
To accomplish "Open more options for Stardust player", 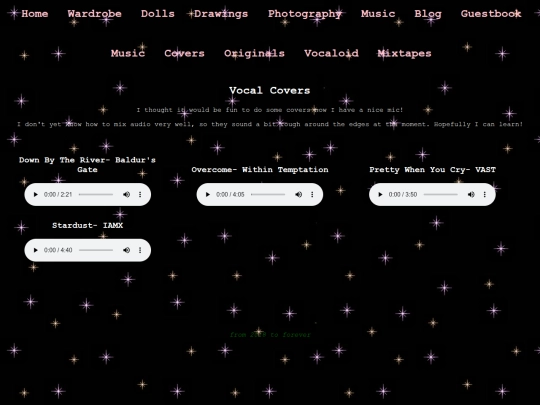I will pos(140,250).
